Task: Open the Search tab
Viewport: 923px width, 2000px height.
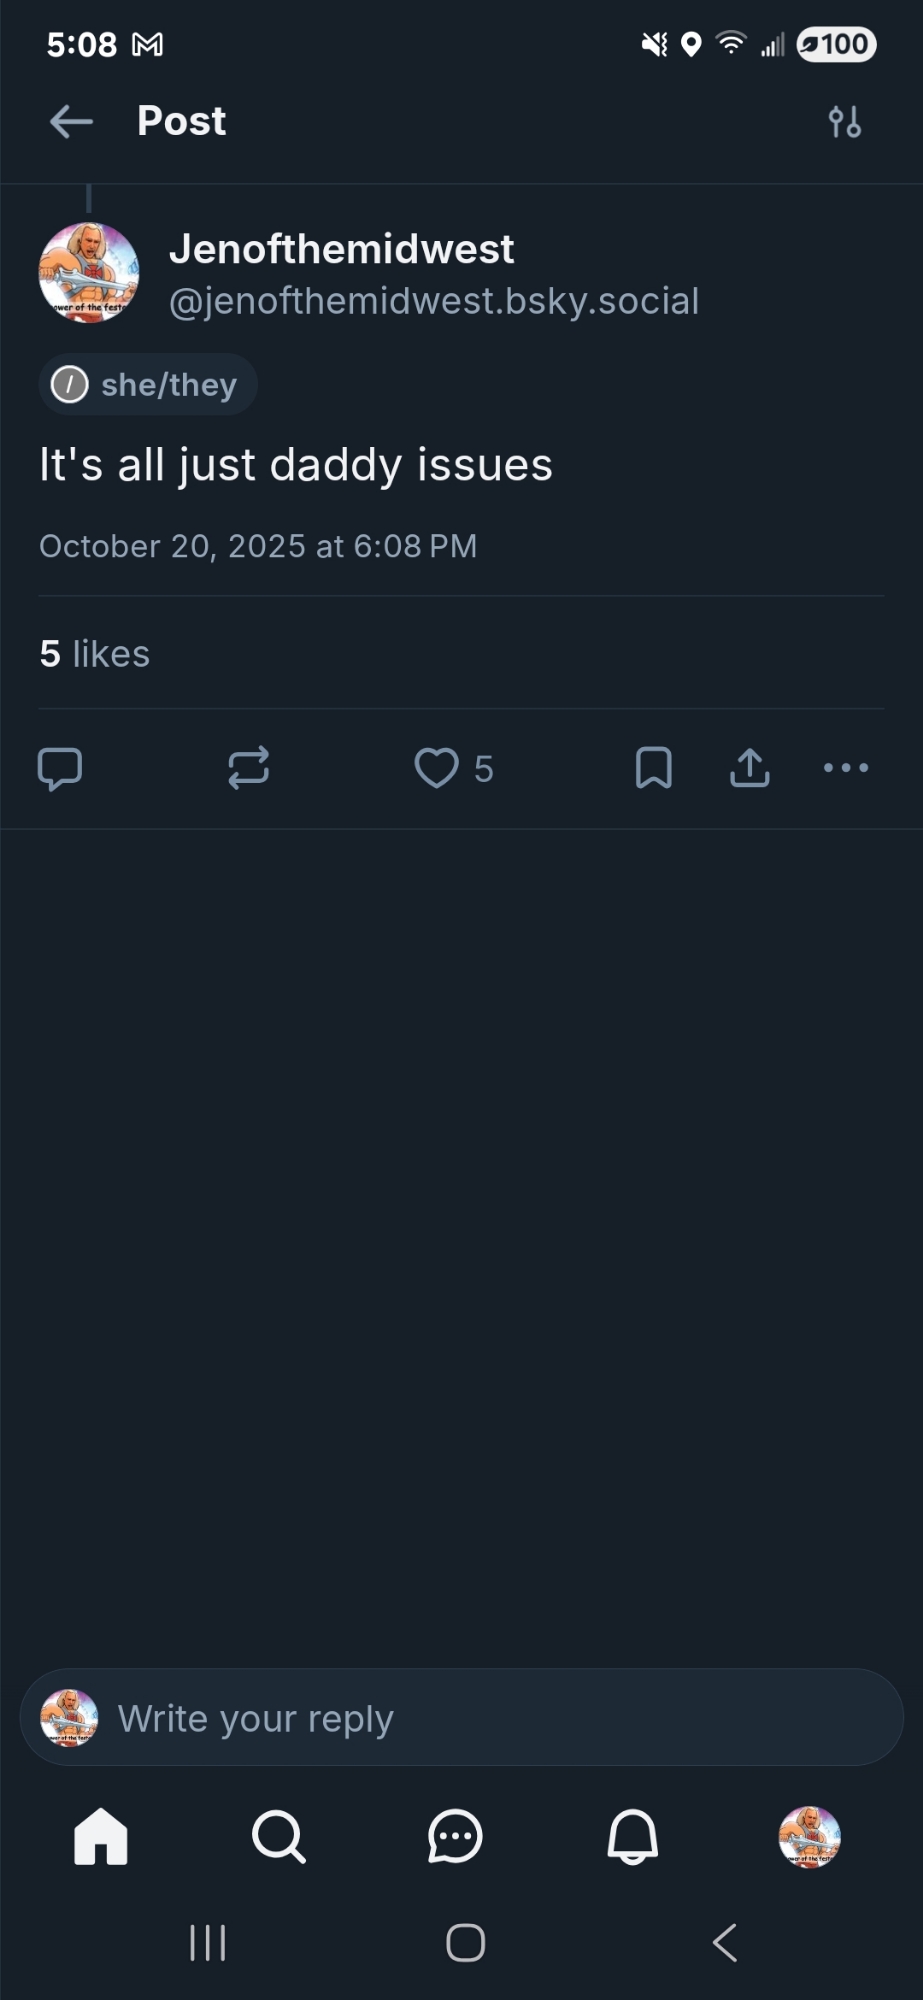Action: pyautogui.click(x=278, y=1836)
